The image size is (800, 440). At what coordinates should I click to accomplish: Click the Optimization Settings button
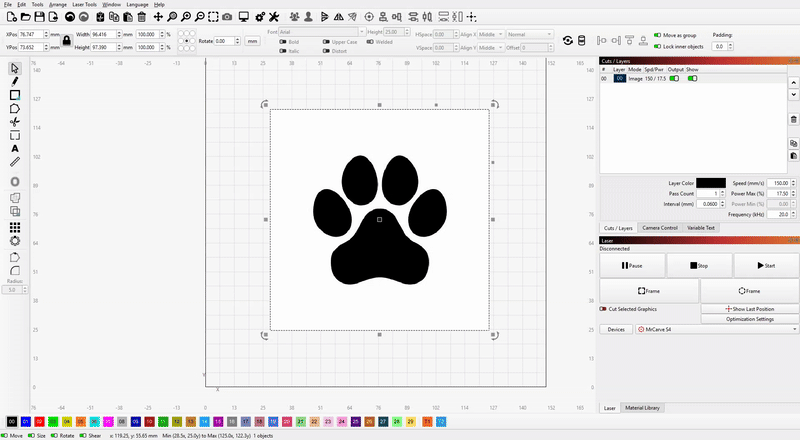click(750, 318)
